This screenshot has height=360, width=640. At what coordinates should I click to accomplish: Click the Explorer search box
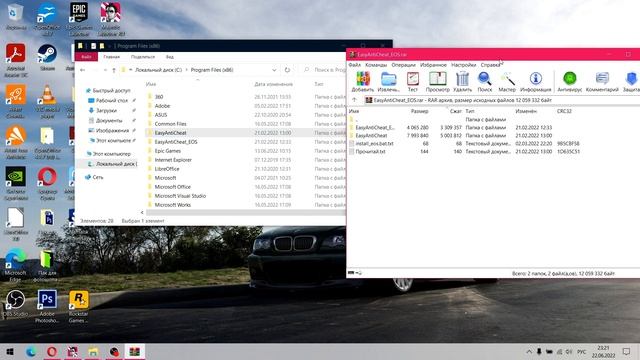324,70
